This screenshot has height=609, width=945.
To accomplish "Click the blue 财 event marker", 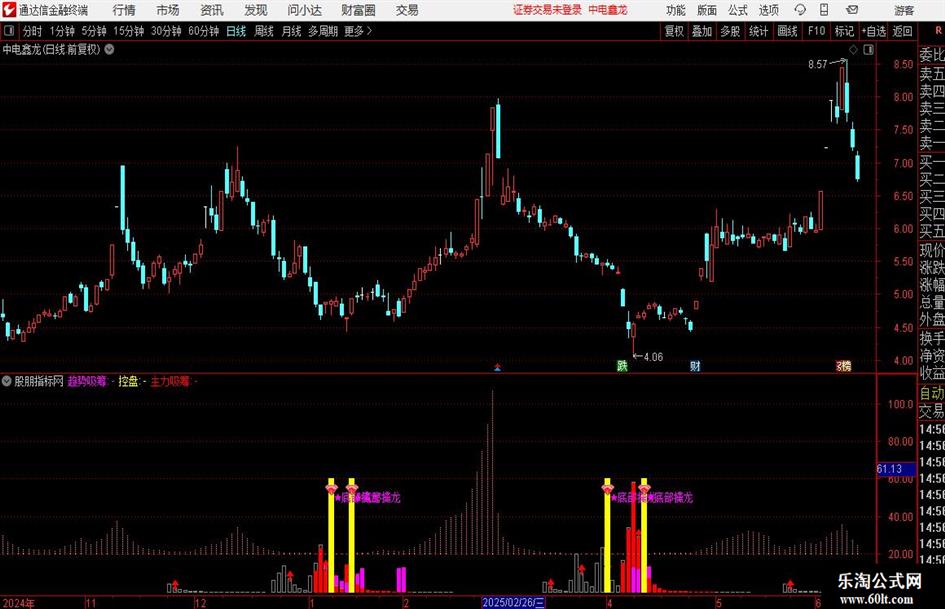I will (x=695, y=365).
